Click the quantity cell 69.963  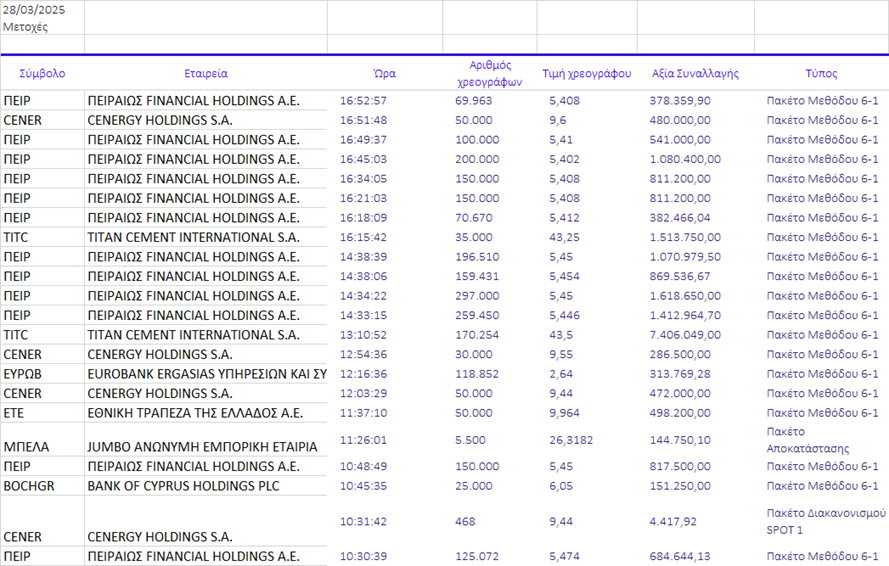point(474,101)
